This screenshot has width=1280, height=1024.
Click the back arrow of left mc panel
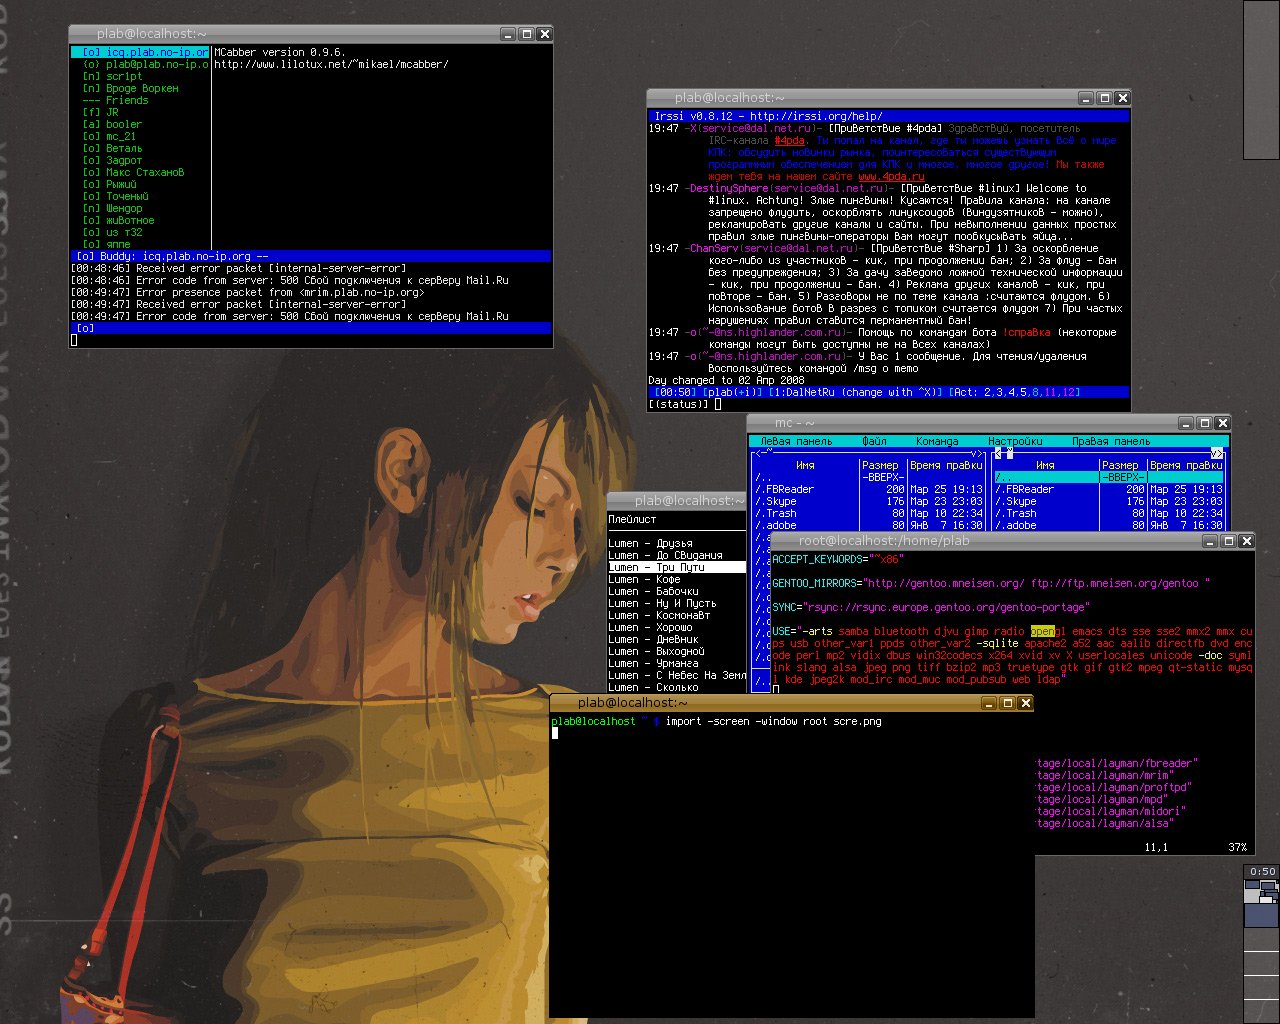758,453
